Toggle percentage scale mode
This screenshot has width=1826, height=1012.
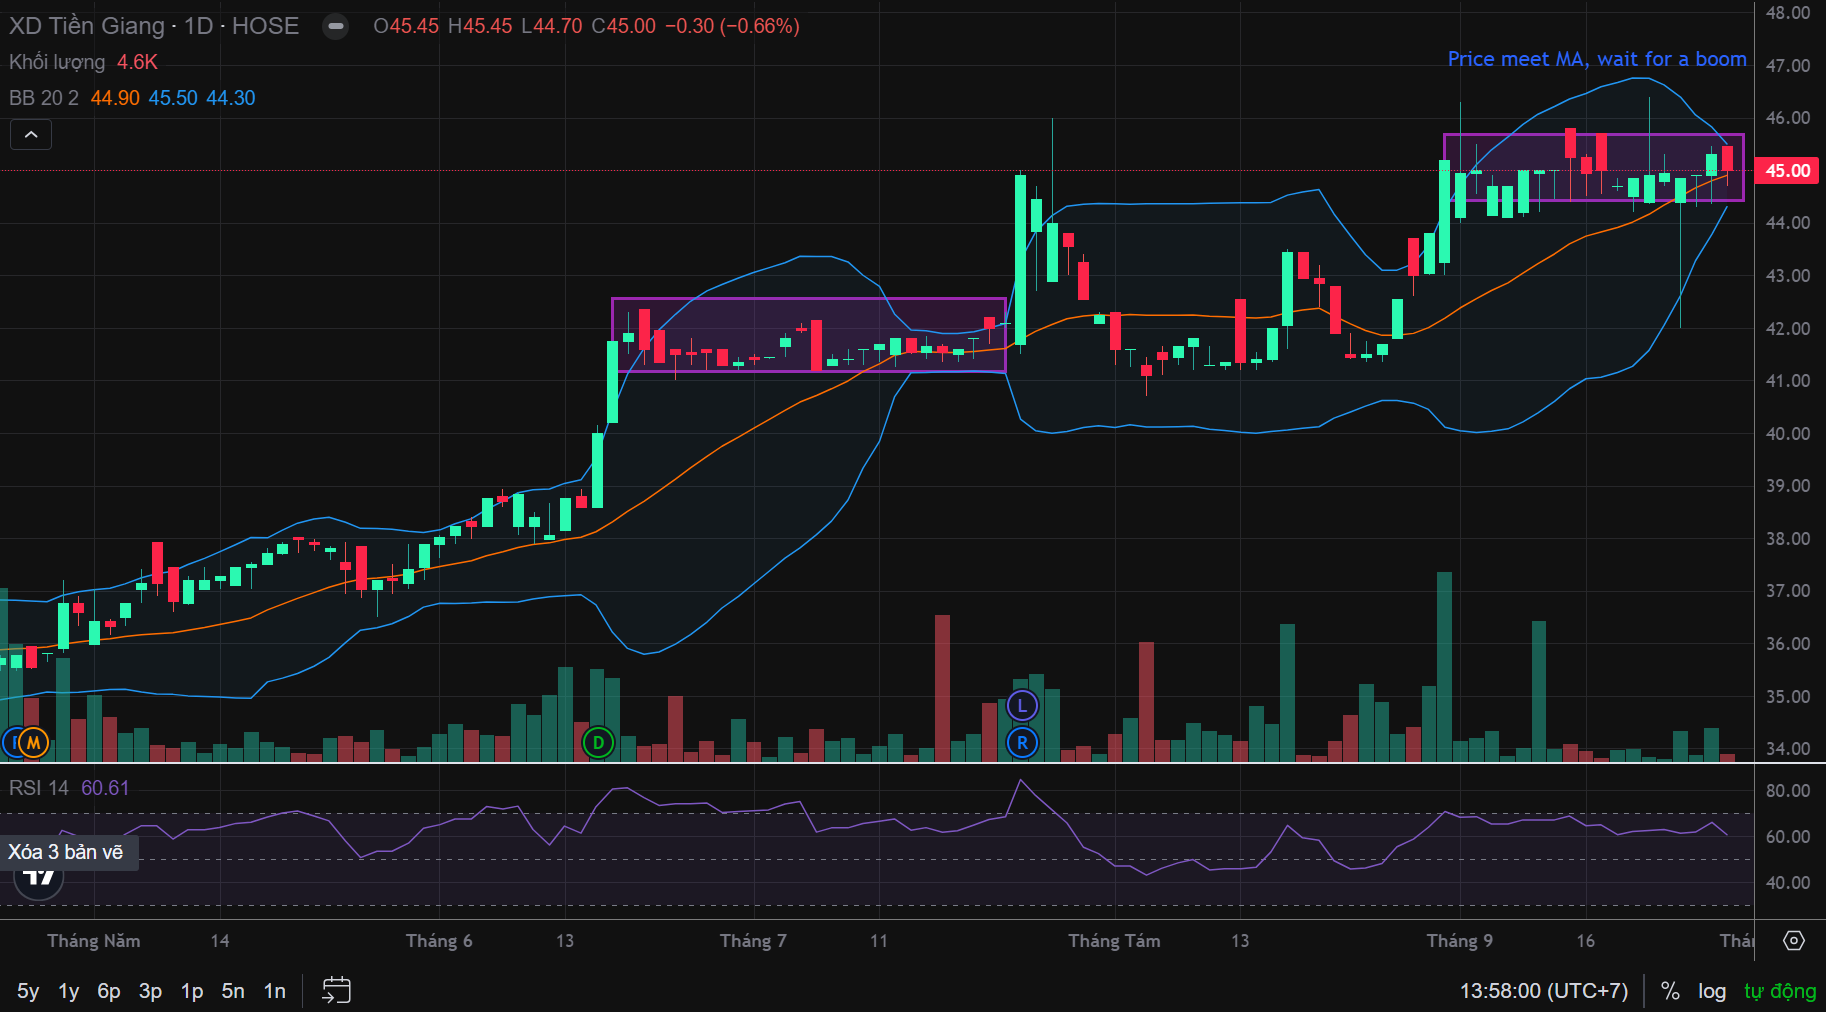click(1670, 991)
